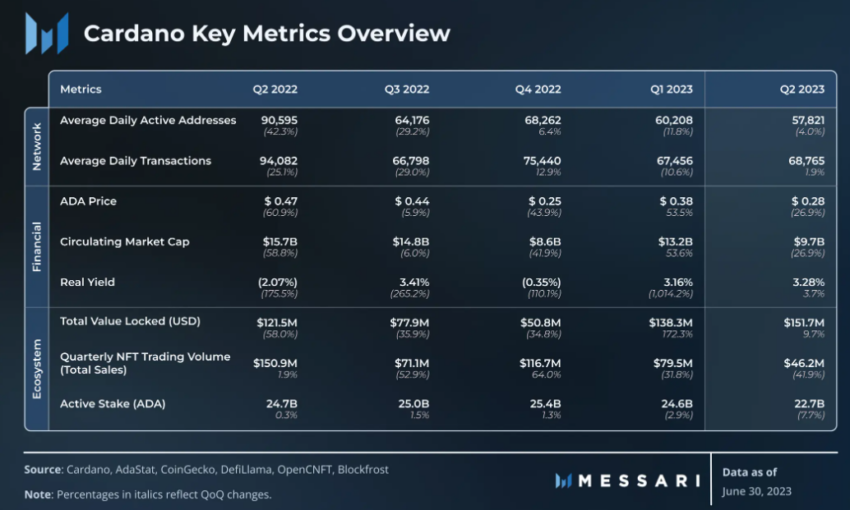The width and height of the screenshot is (850, 510).
Task: Click the small Messari icon in the footer
Action: 563,481
